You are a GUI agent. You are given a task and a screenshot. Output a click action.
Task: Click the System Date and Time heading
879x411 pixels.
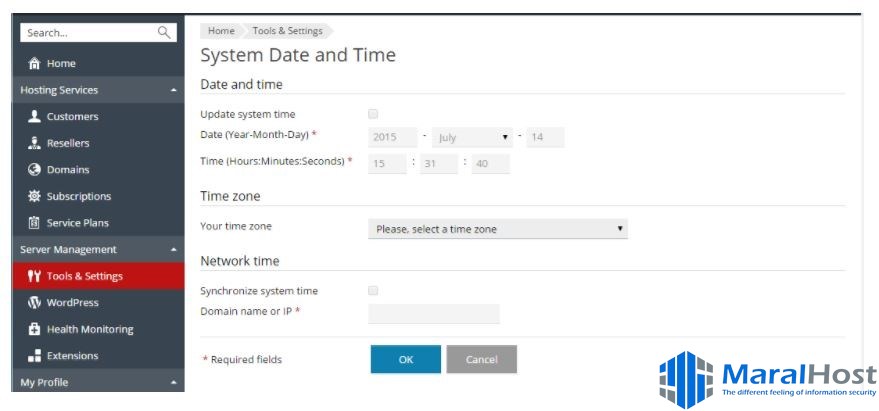(298, 55)
